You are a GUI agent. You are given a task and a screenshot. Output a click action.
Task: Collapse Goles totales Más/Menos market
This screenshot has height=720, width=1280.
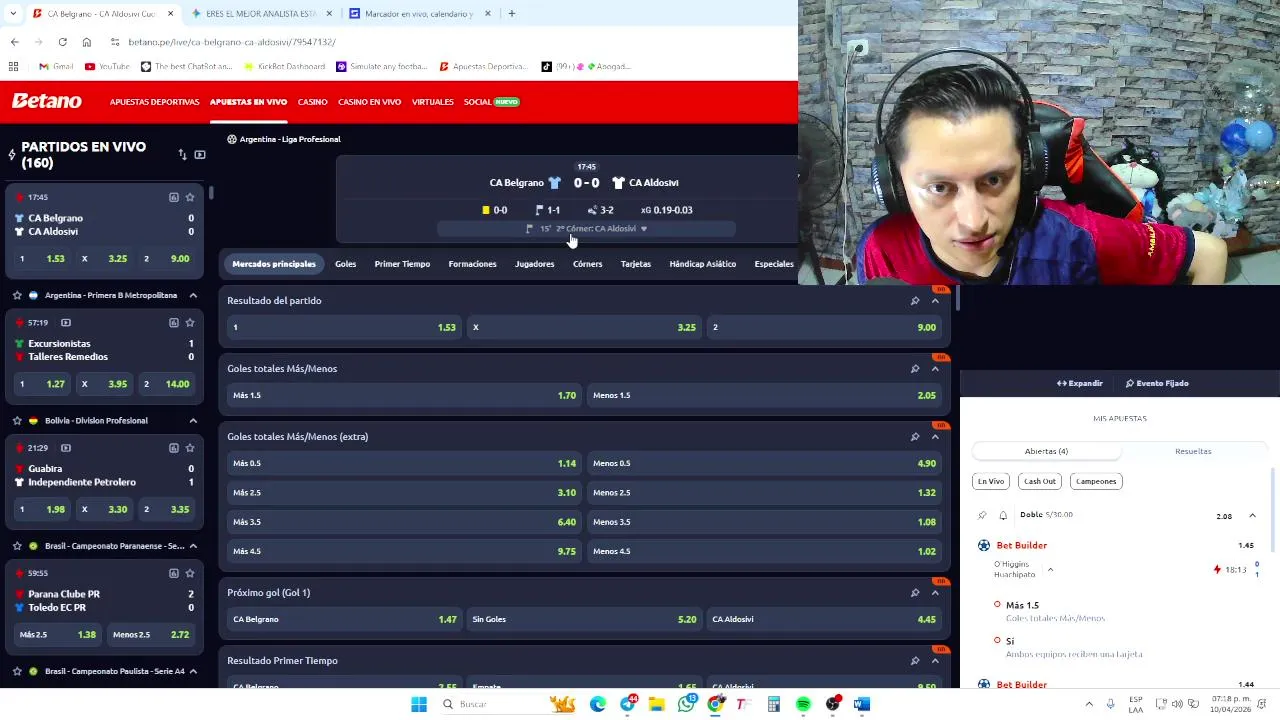[936, 369]
